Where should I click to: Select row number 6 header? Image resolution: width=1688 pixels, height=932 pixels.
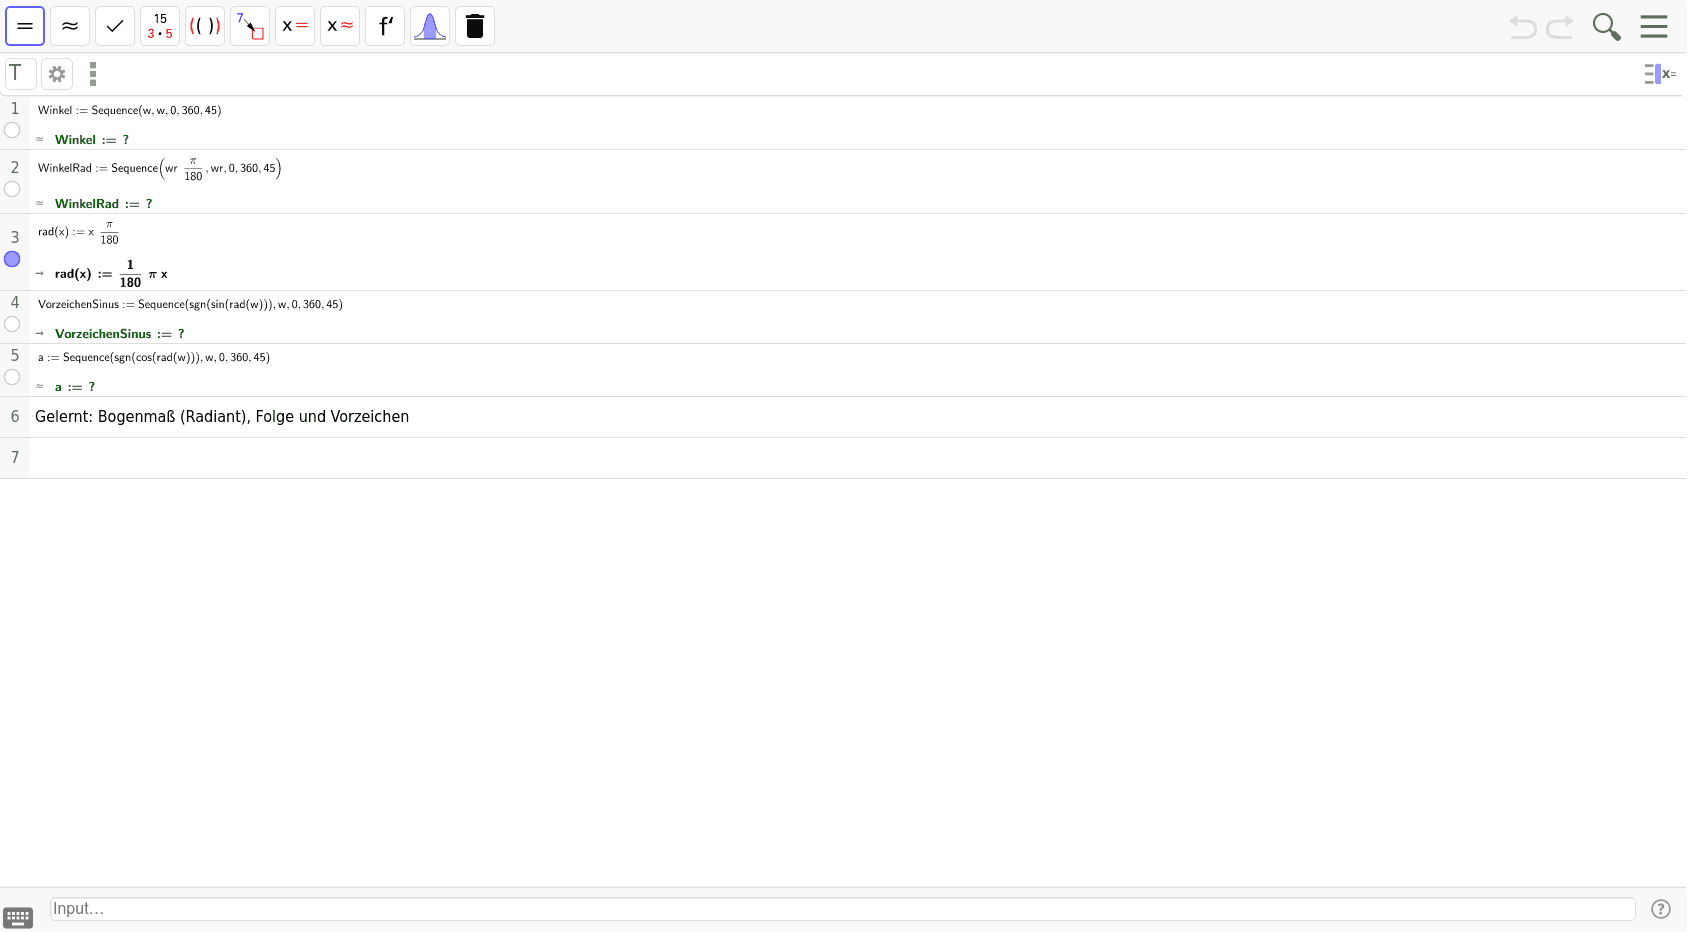coord(15,417)
